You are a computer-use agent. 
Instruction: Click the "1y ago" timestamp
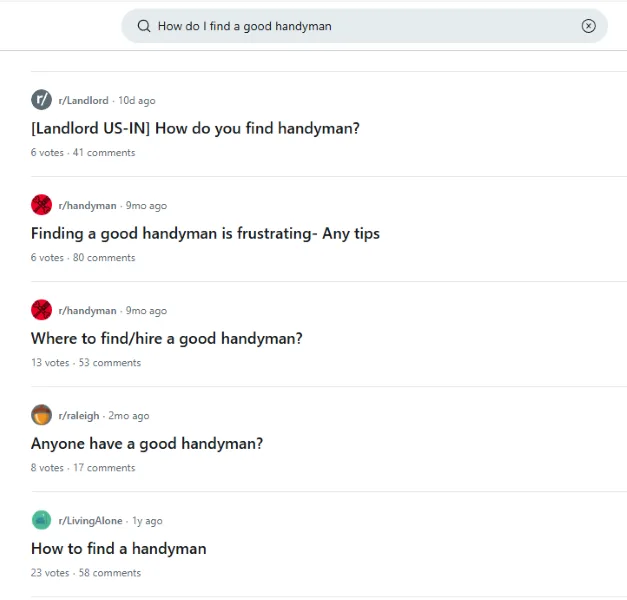click(x=148, y=521)
